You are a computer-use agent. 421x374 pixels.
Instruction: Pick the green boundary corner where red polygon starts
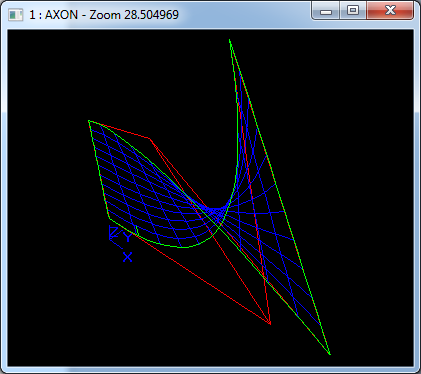click(89, 121)
